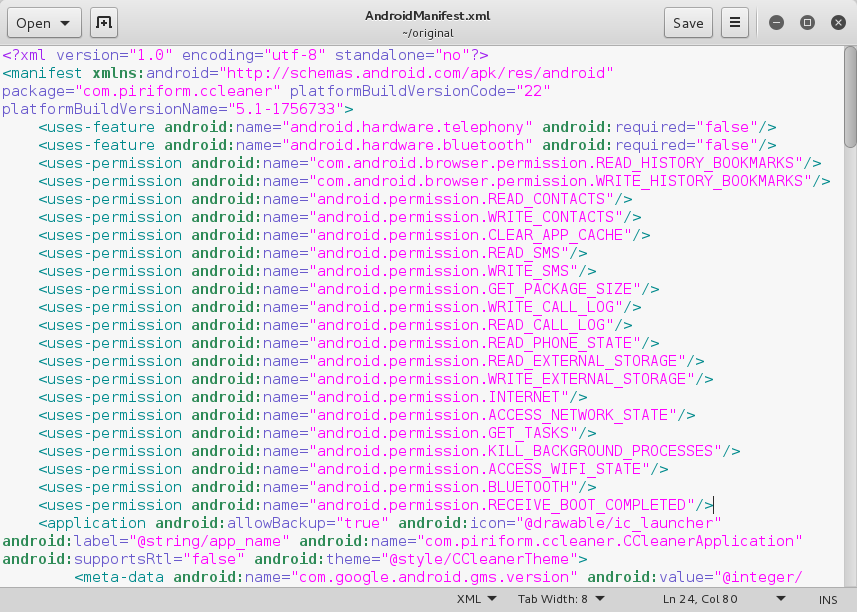Click the android.permission.BLUETOOTH text
The height and width of the screenshot is (612, 857).
[443, 488]
